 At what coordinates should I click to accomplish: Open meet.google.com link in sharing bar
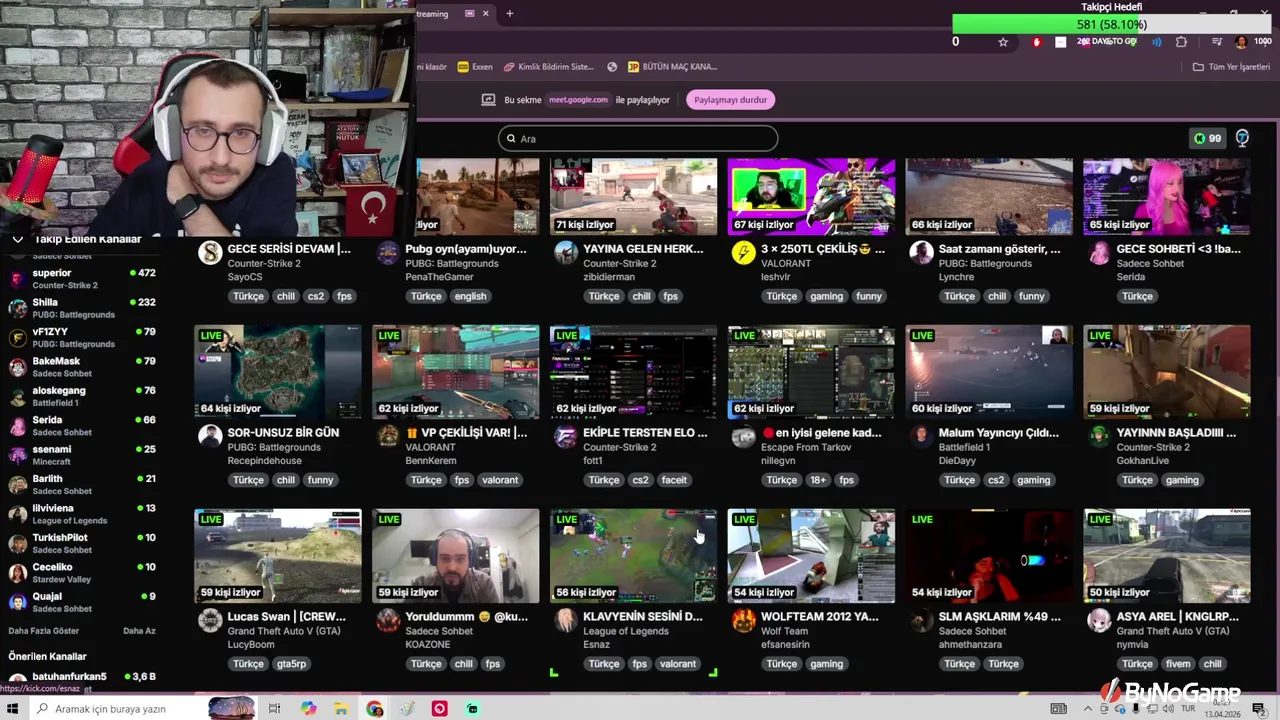578,99
